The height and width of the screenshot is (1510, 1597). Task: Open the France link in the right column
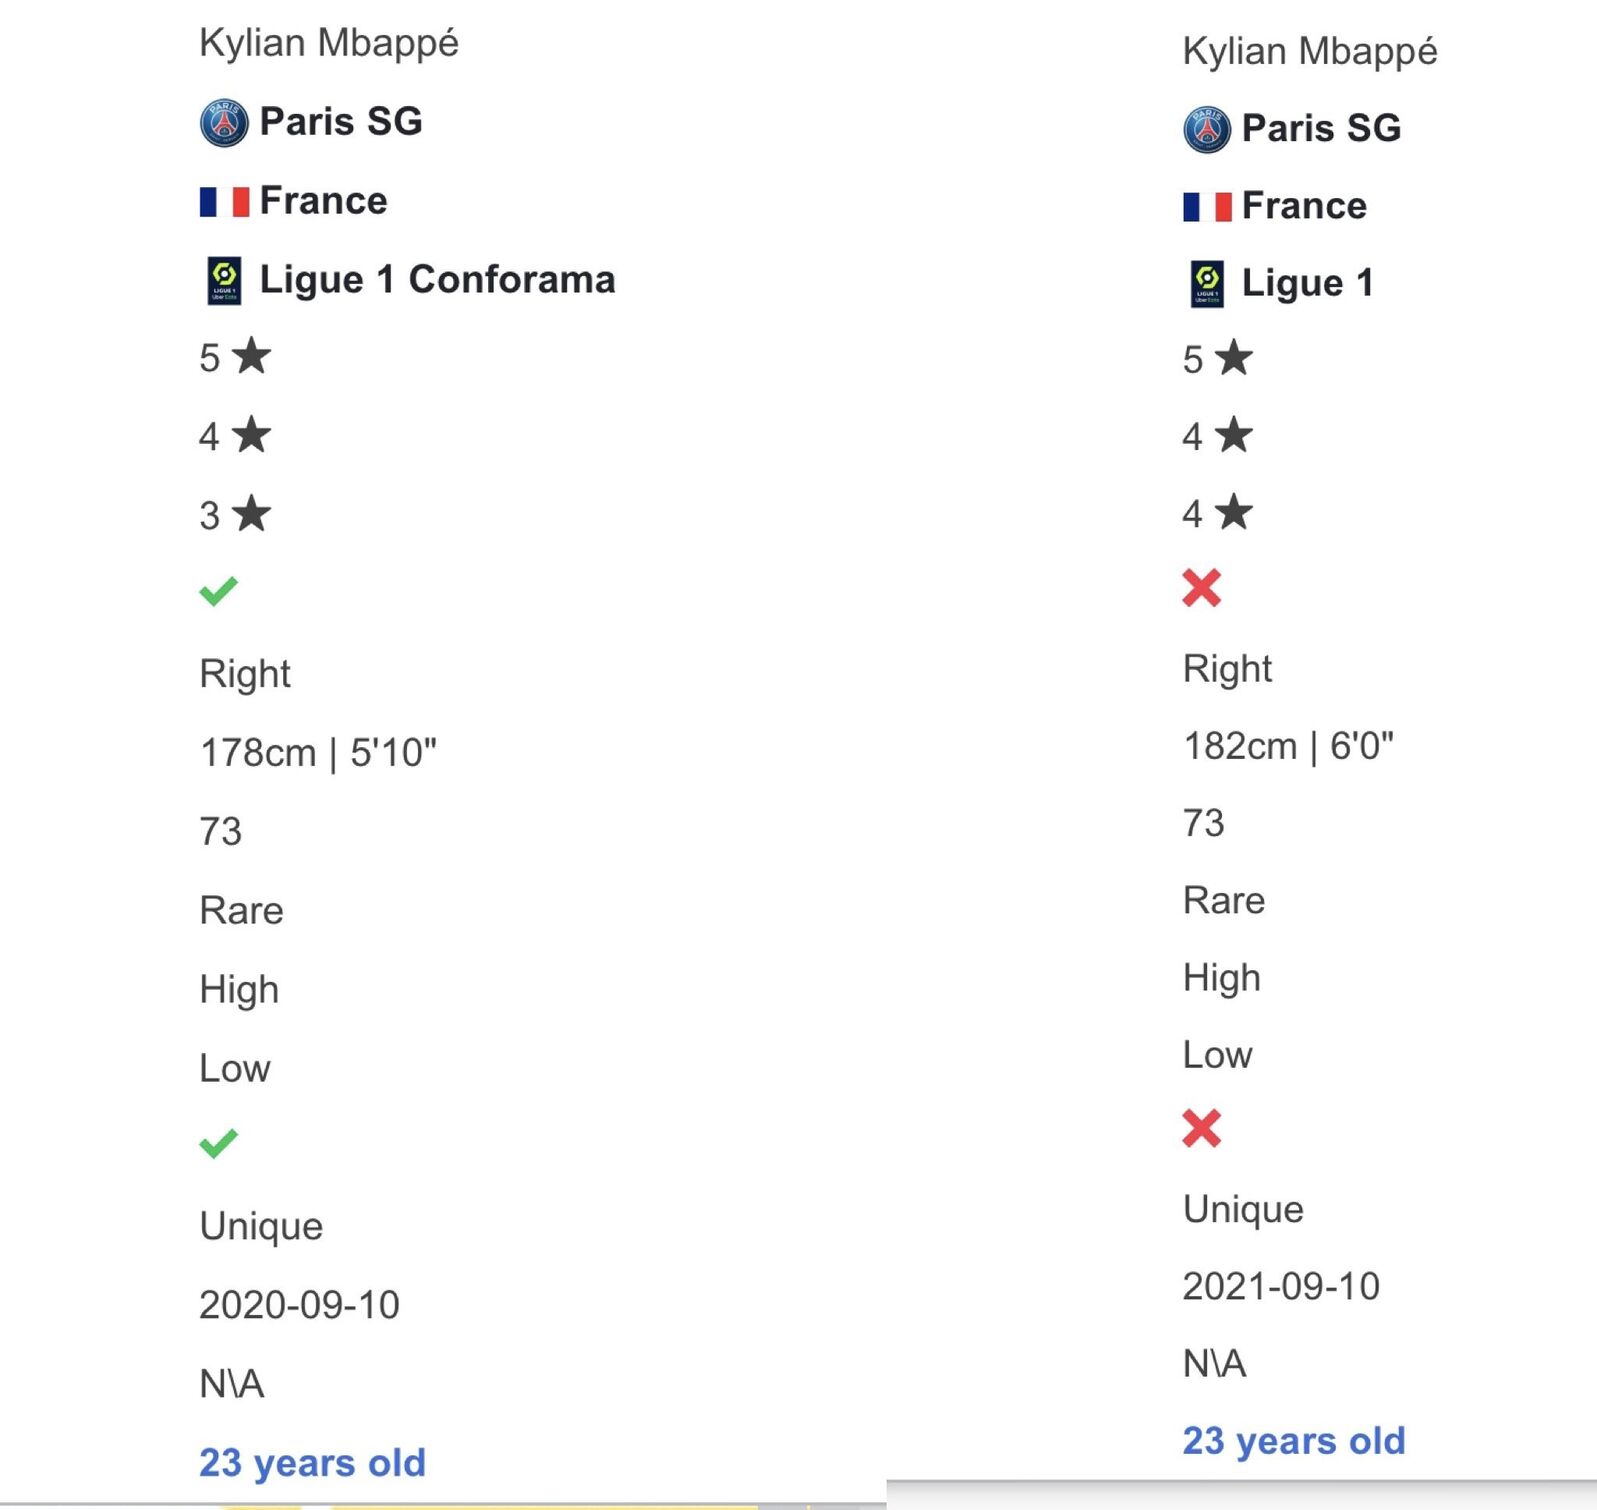[1304, 206]
